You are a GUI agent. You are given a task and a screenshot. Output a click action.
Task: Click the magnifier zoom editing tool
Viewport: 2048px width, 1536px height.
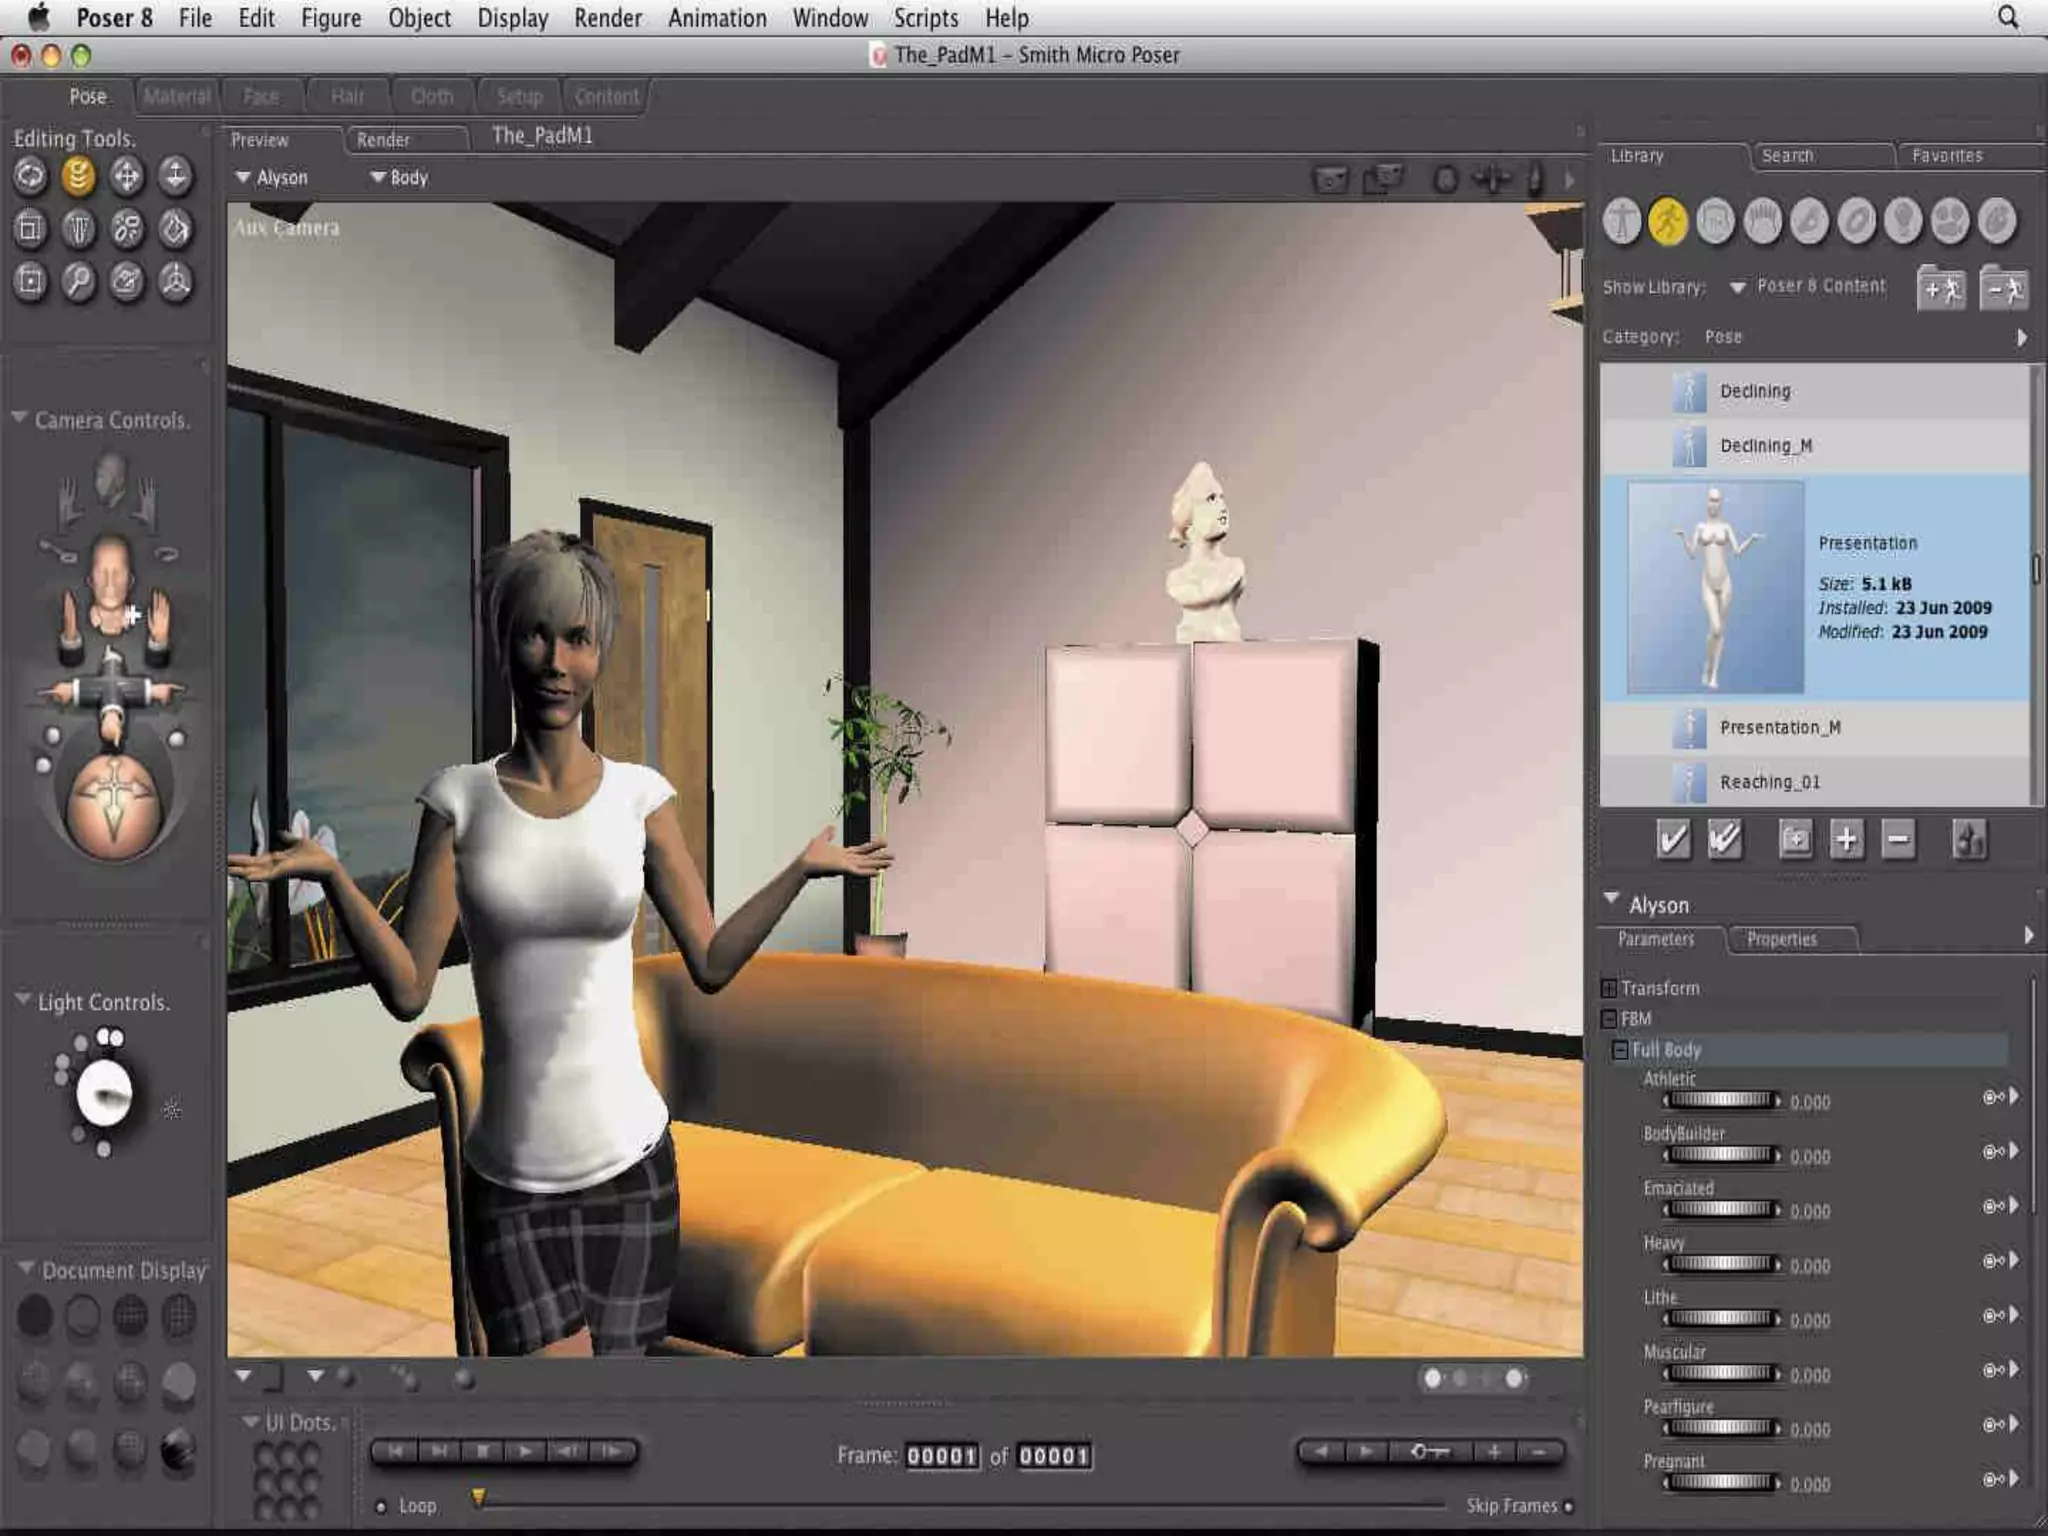(x=78, y=283)
